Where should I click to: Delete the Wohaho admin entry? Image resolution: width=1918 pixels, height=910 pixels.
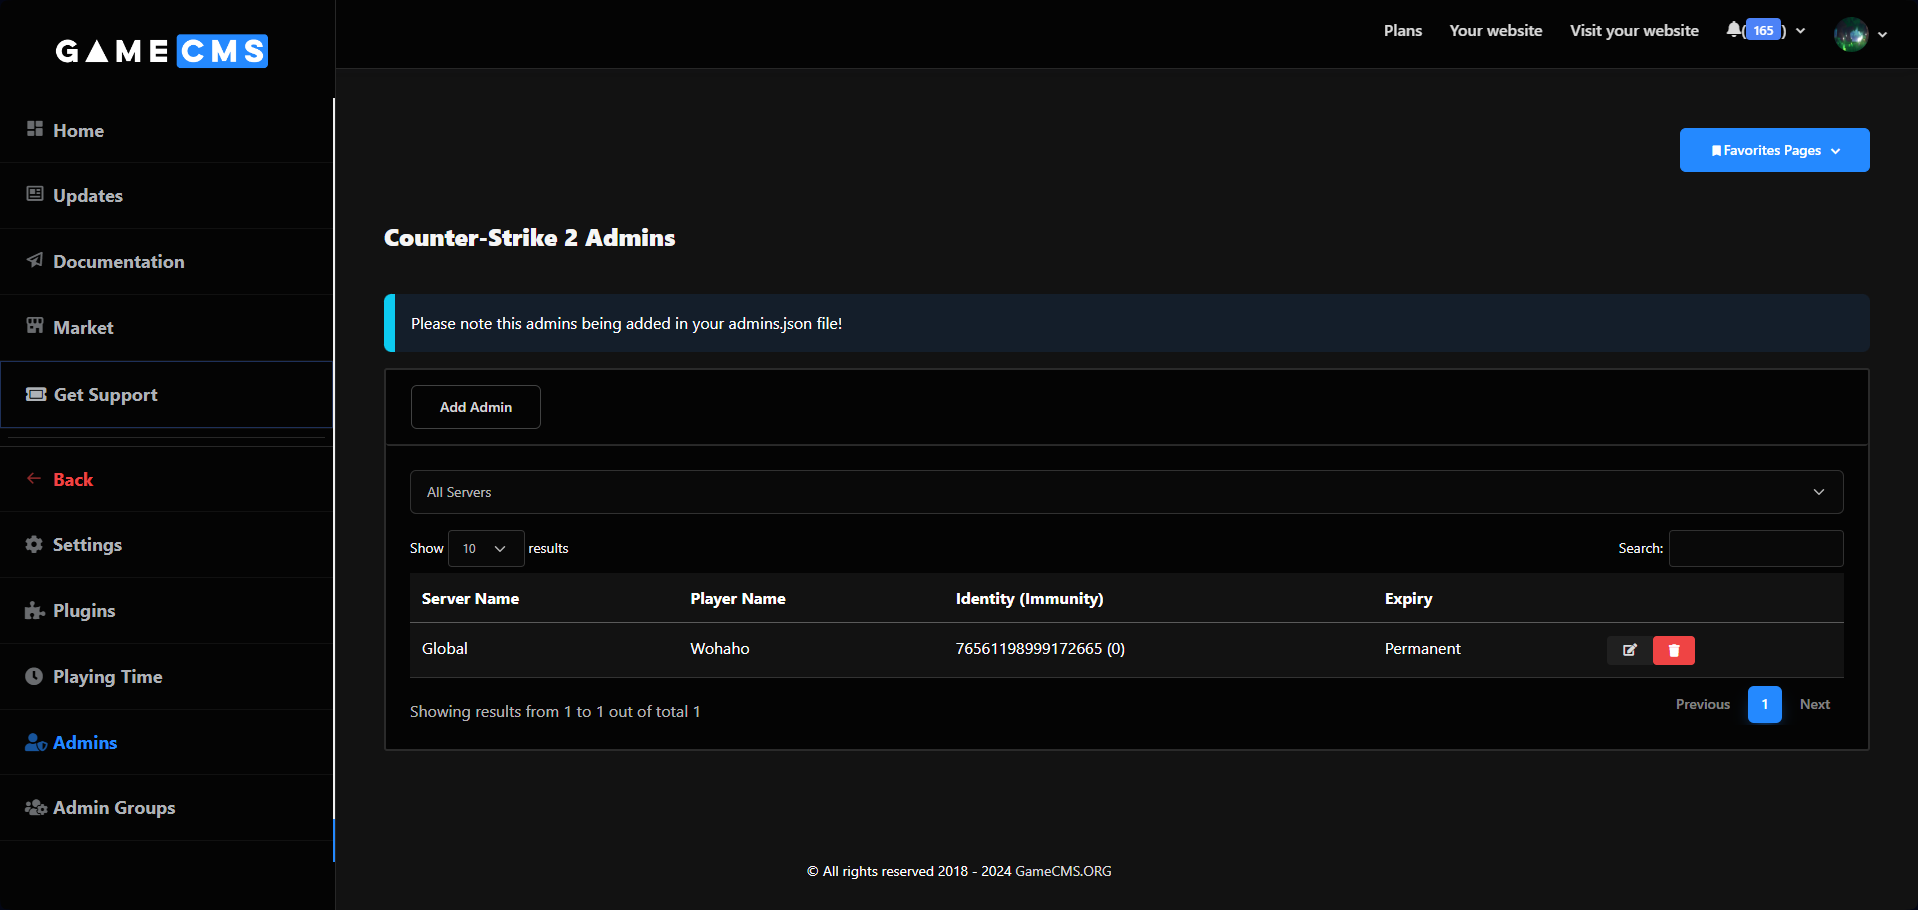pyautogui.click(x=1674, y=650)
